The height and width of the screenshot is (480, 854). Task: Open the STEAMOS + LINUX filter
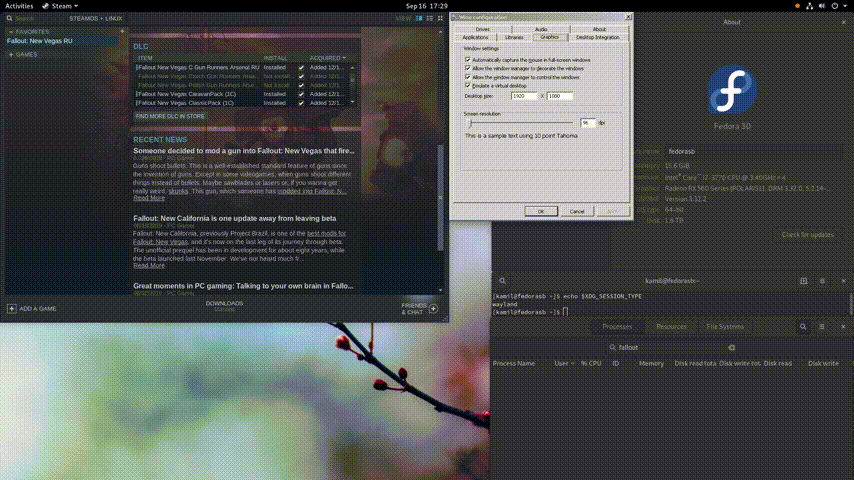[95, 19]
